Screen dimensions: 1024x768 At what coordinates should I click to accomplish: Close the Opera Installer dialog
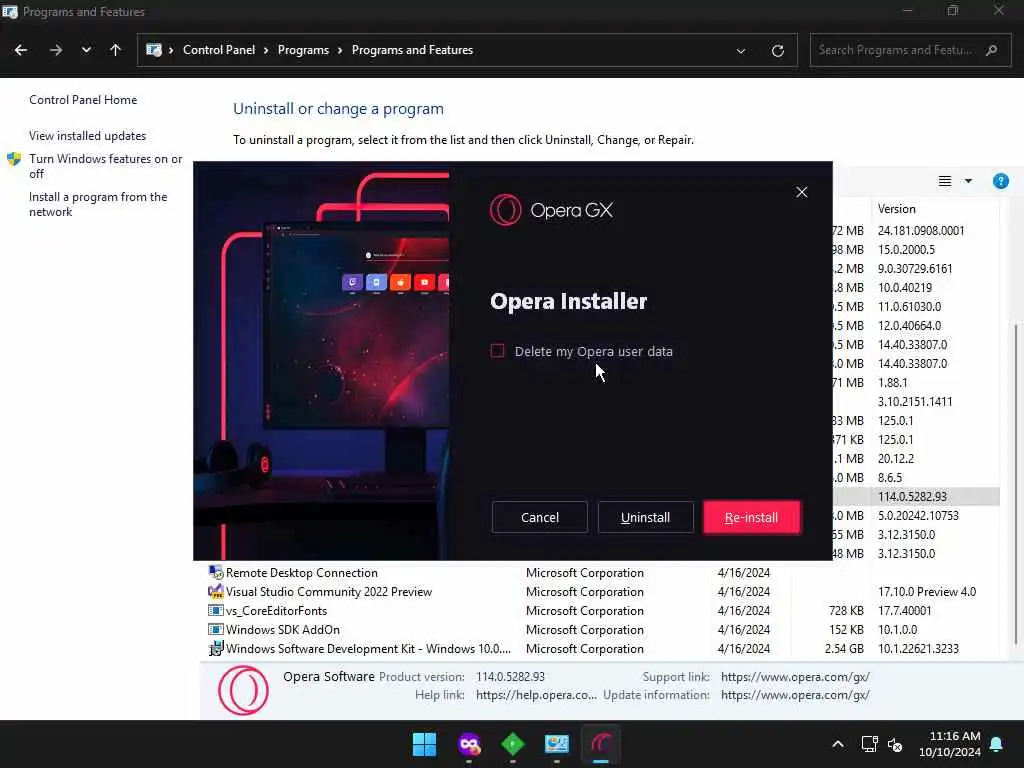pos(802,192)
